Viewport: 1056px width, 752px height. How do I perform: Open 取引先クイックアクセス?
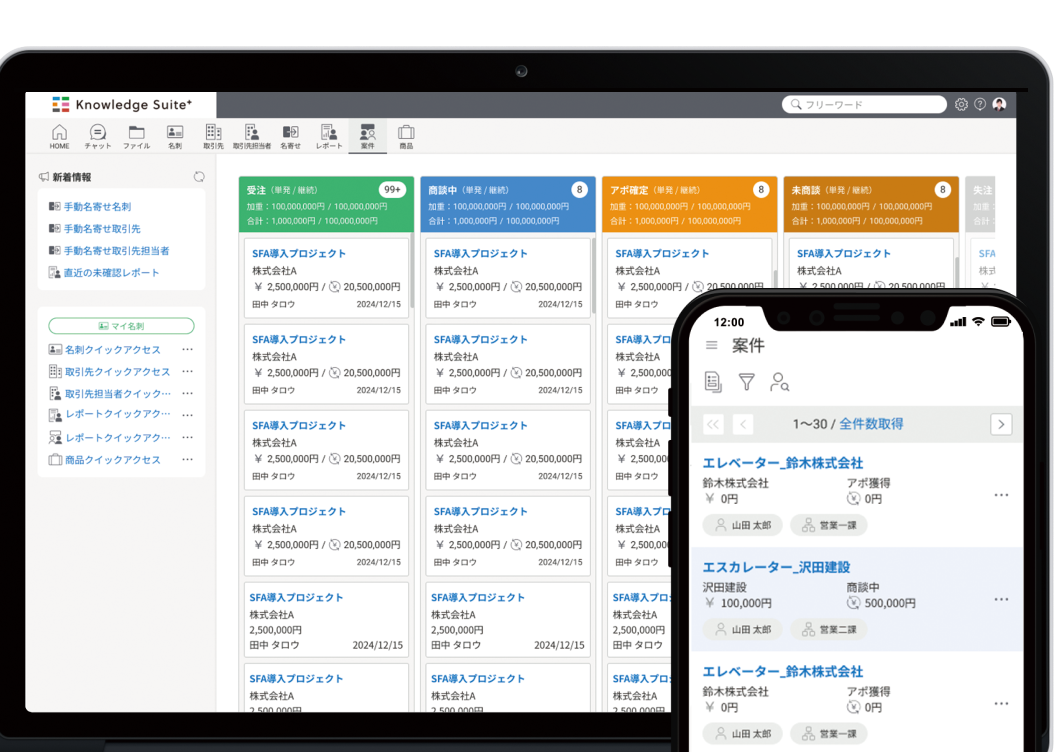click(x=117, y=372)
